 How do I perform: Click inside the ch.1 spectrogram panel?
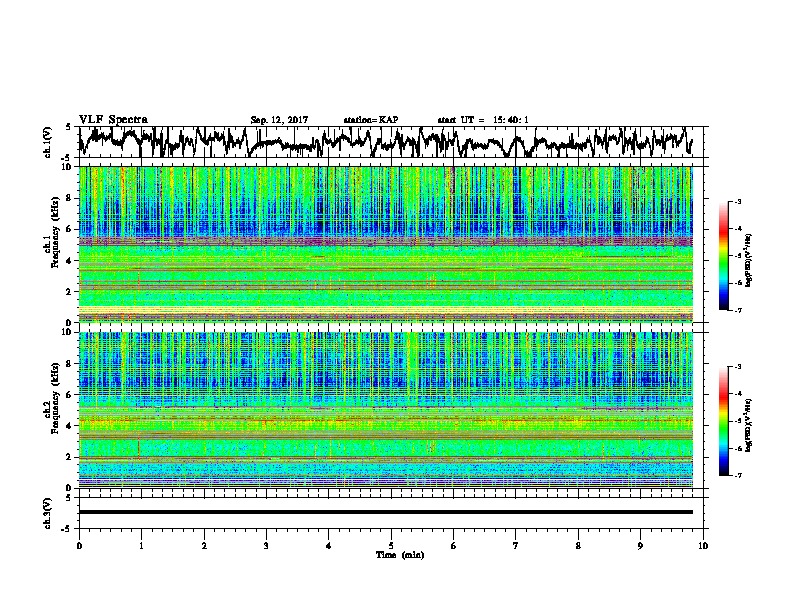385,244
